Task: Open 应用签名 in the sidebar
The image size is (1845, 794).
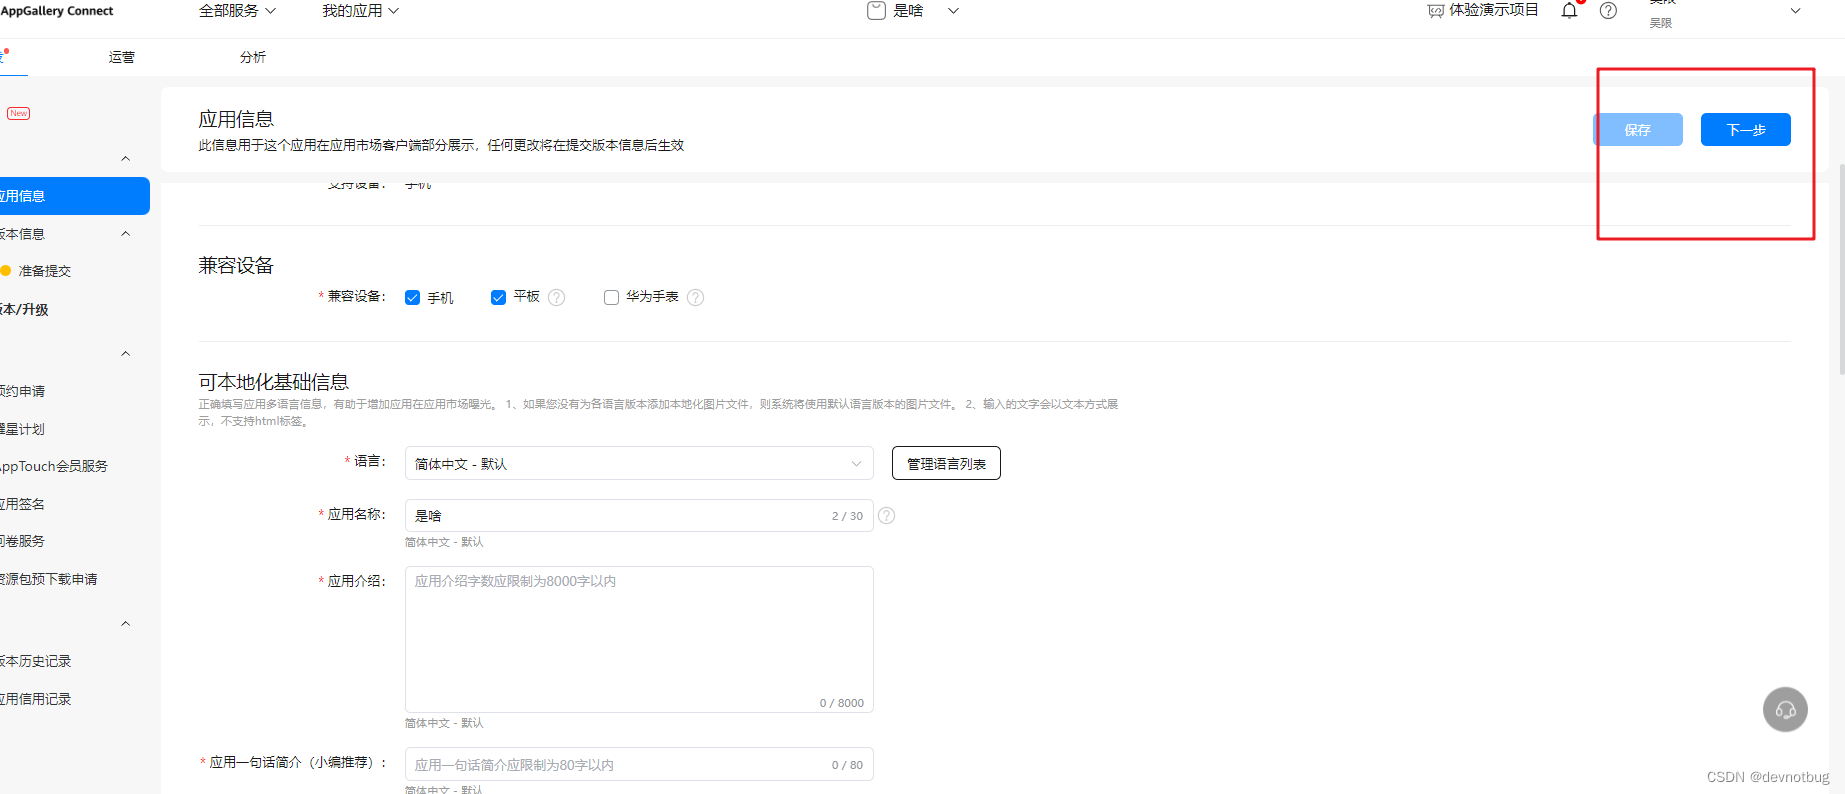Action: [x=22, y=504]
